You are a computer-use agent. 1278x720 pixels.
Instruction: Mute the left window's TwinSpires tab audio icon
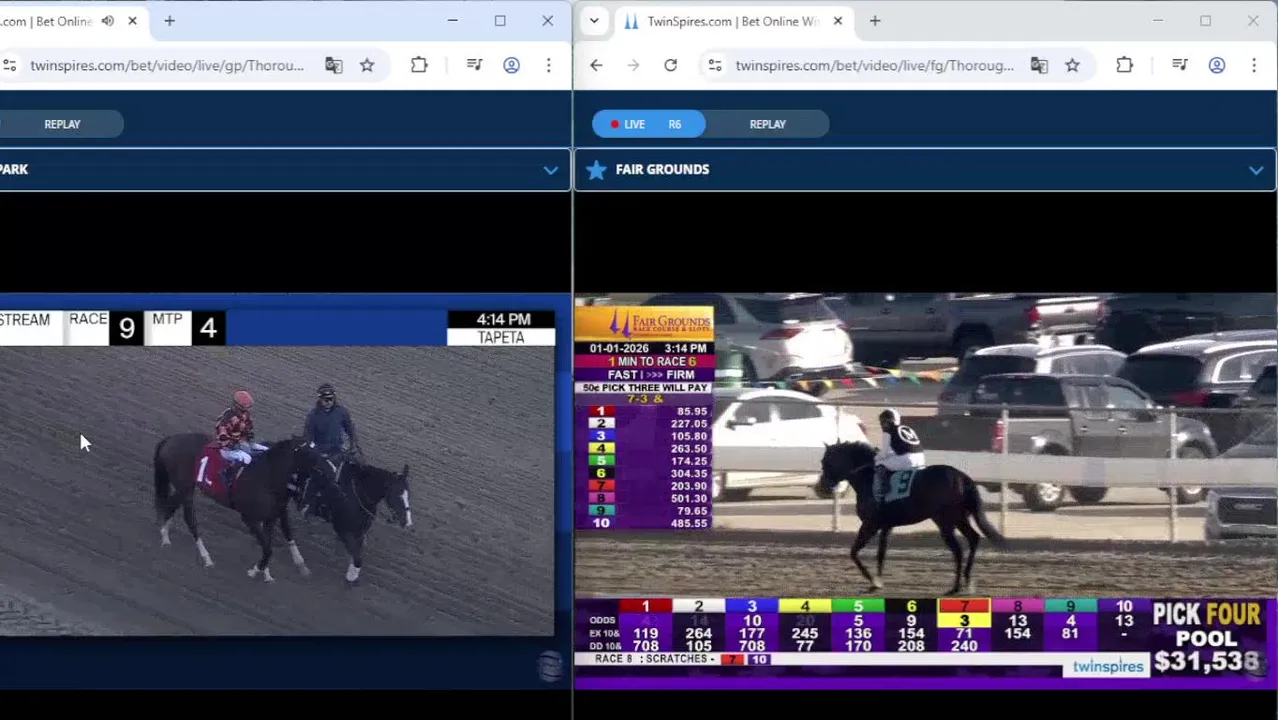pos(108,21)
